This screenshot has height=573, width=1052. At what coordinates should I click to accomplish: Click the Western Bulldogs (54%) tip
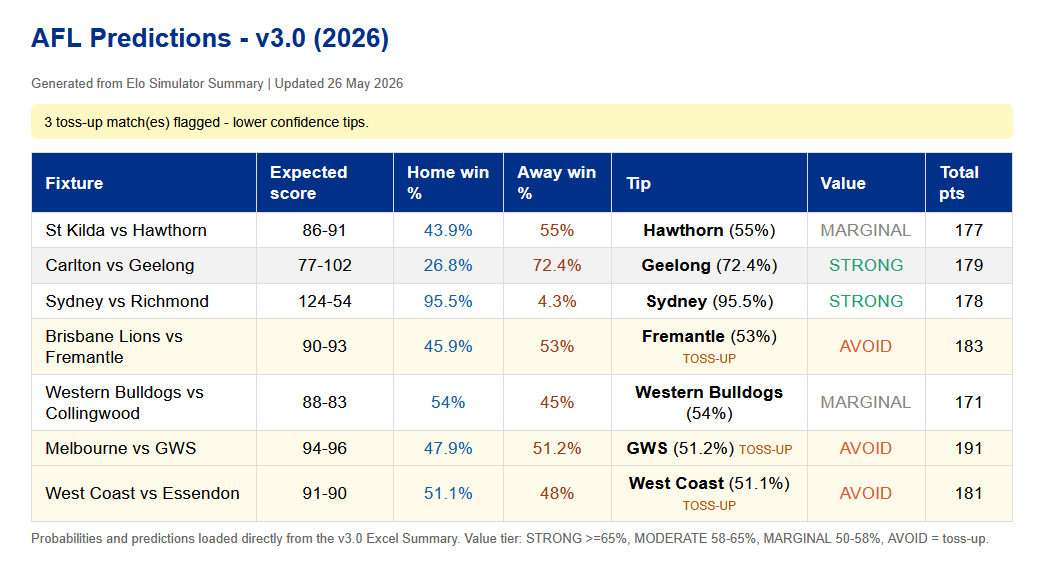pyautogui.click(x=709, y=403)
